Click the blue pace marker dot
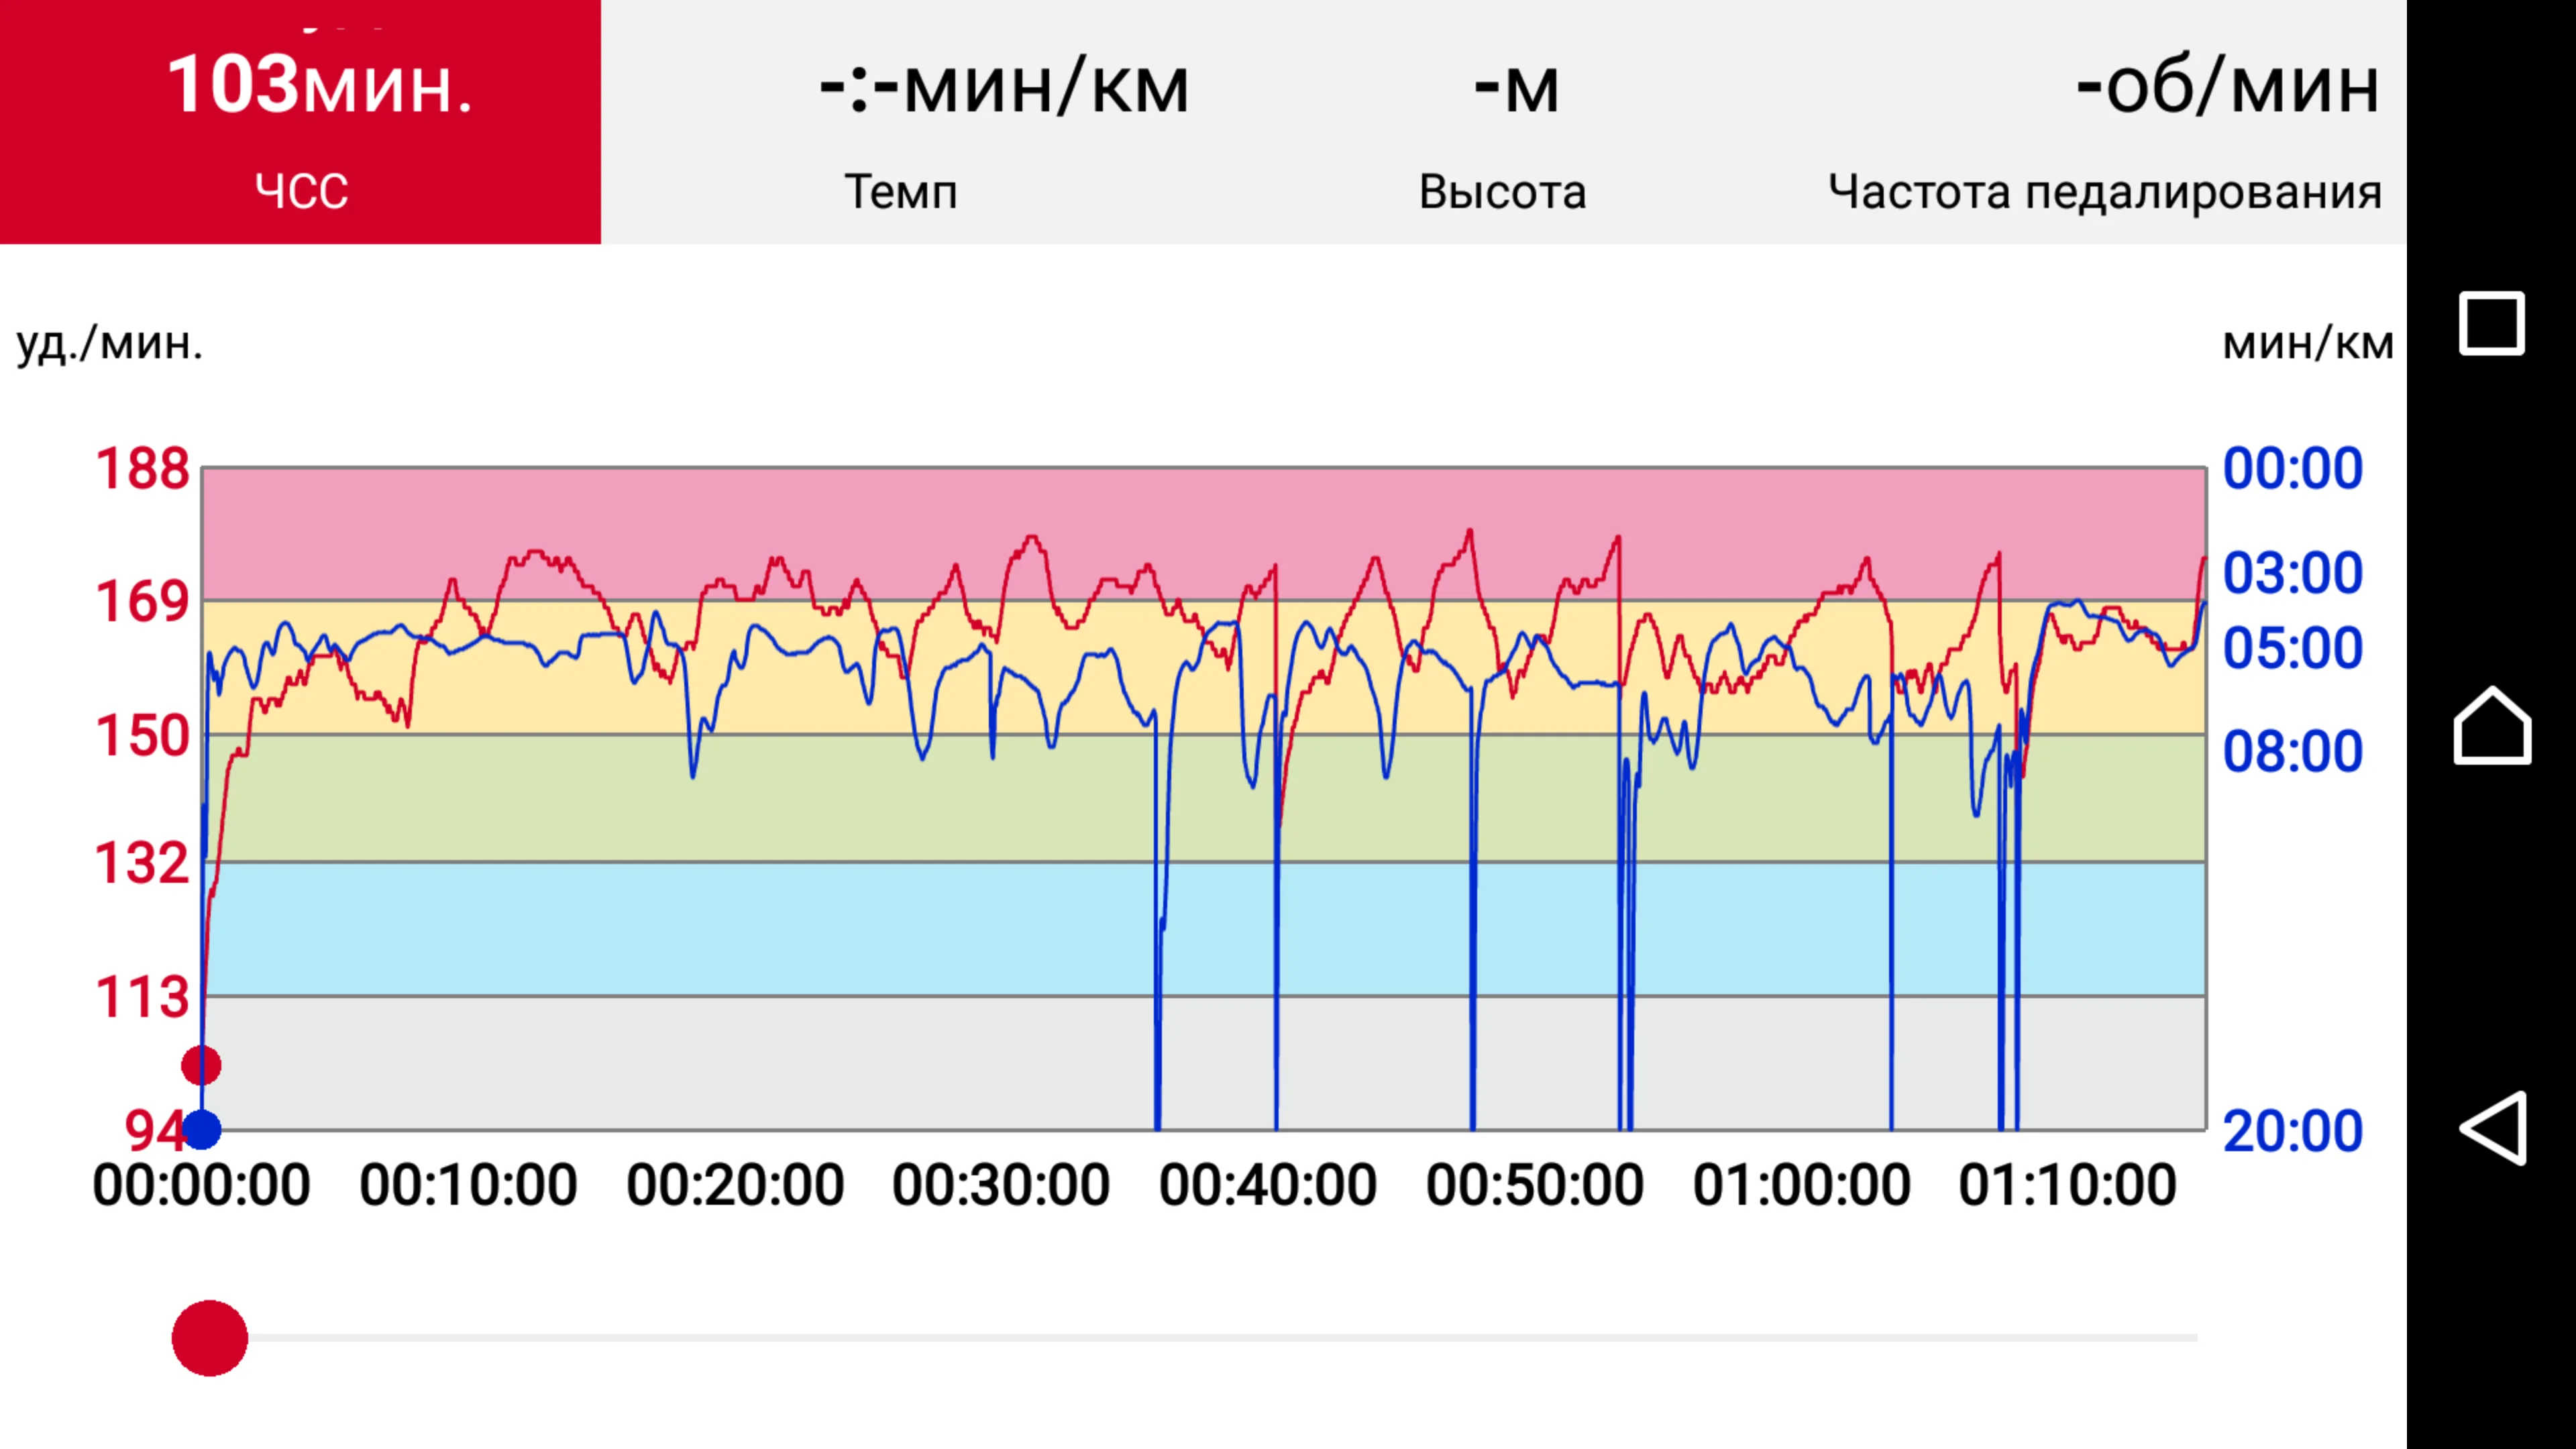Viewport: 2576px width, 1449px height. click(202, 1130)
